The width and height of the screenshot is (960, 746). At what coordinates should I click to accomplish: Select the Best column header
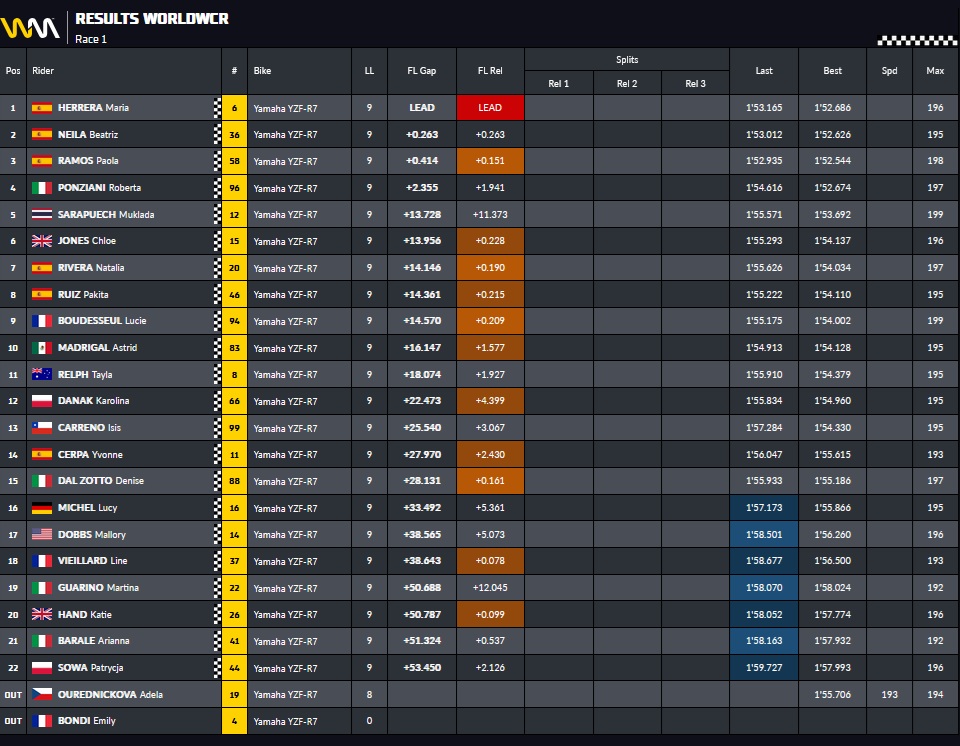point(832,71)
